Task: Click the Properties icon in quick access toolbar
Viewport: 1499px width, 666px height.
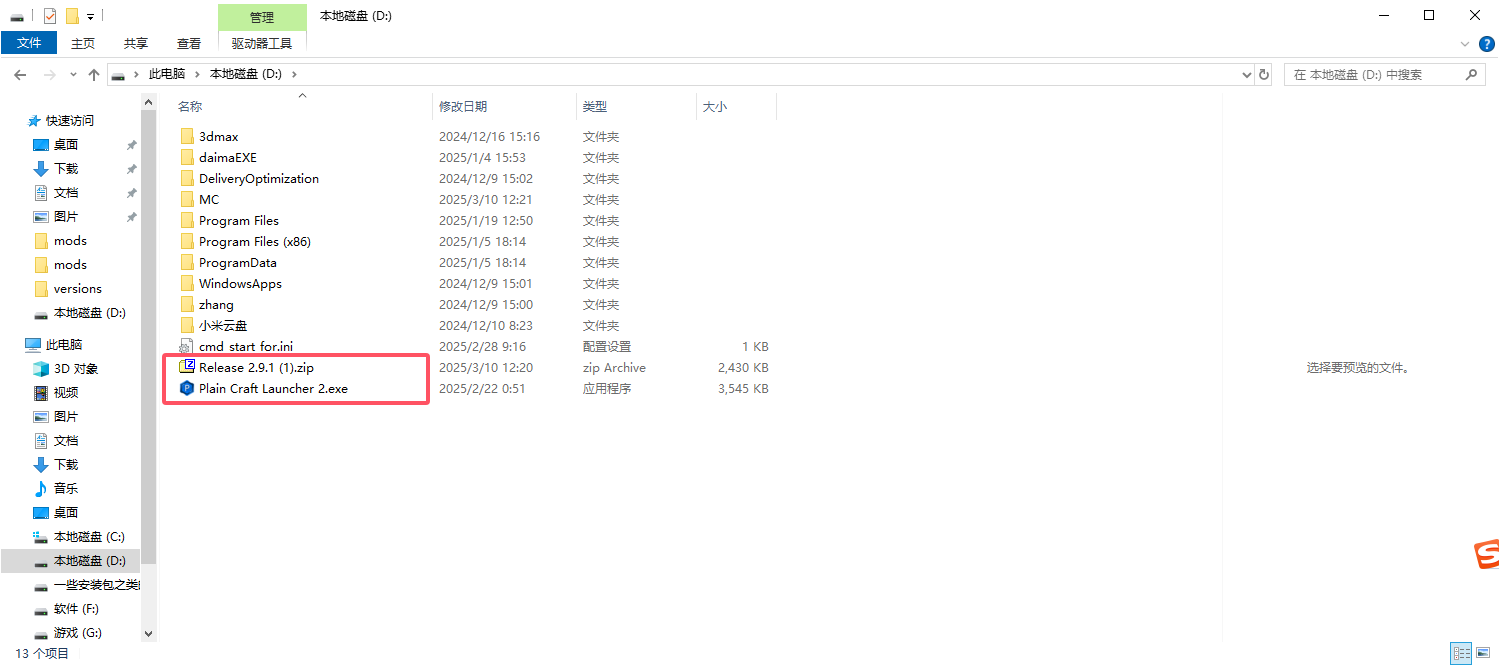Action: [x=50, y=16]
